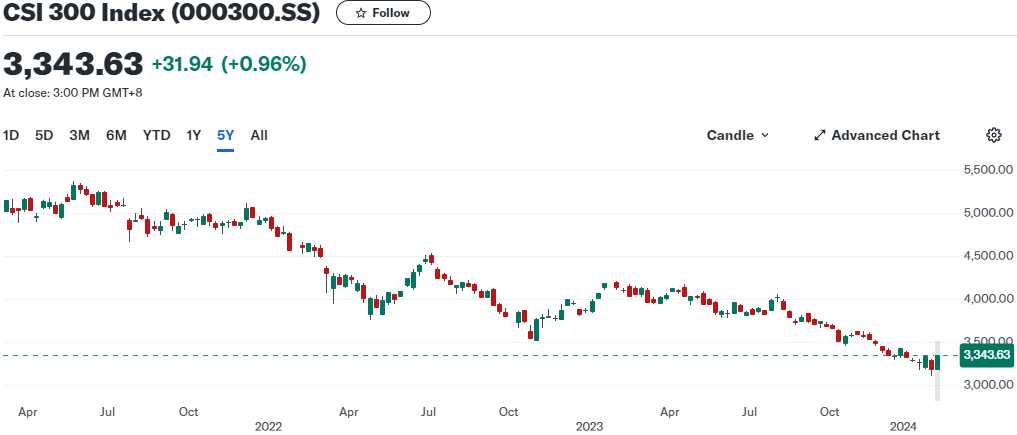Open Advanced Chart expand arrows

click(819, 135)
